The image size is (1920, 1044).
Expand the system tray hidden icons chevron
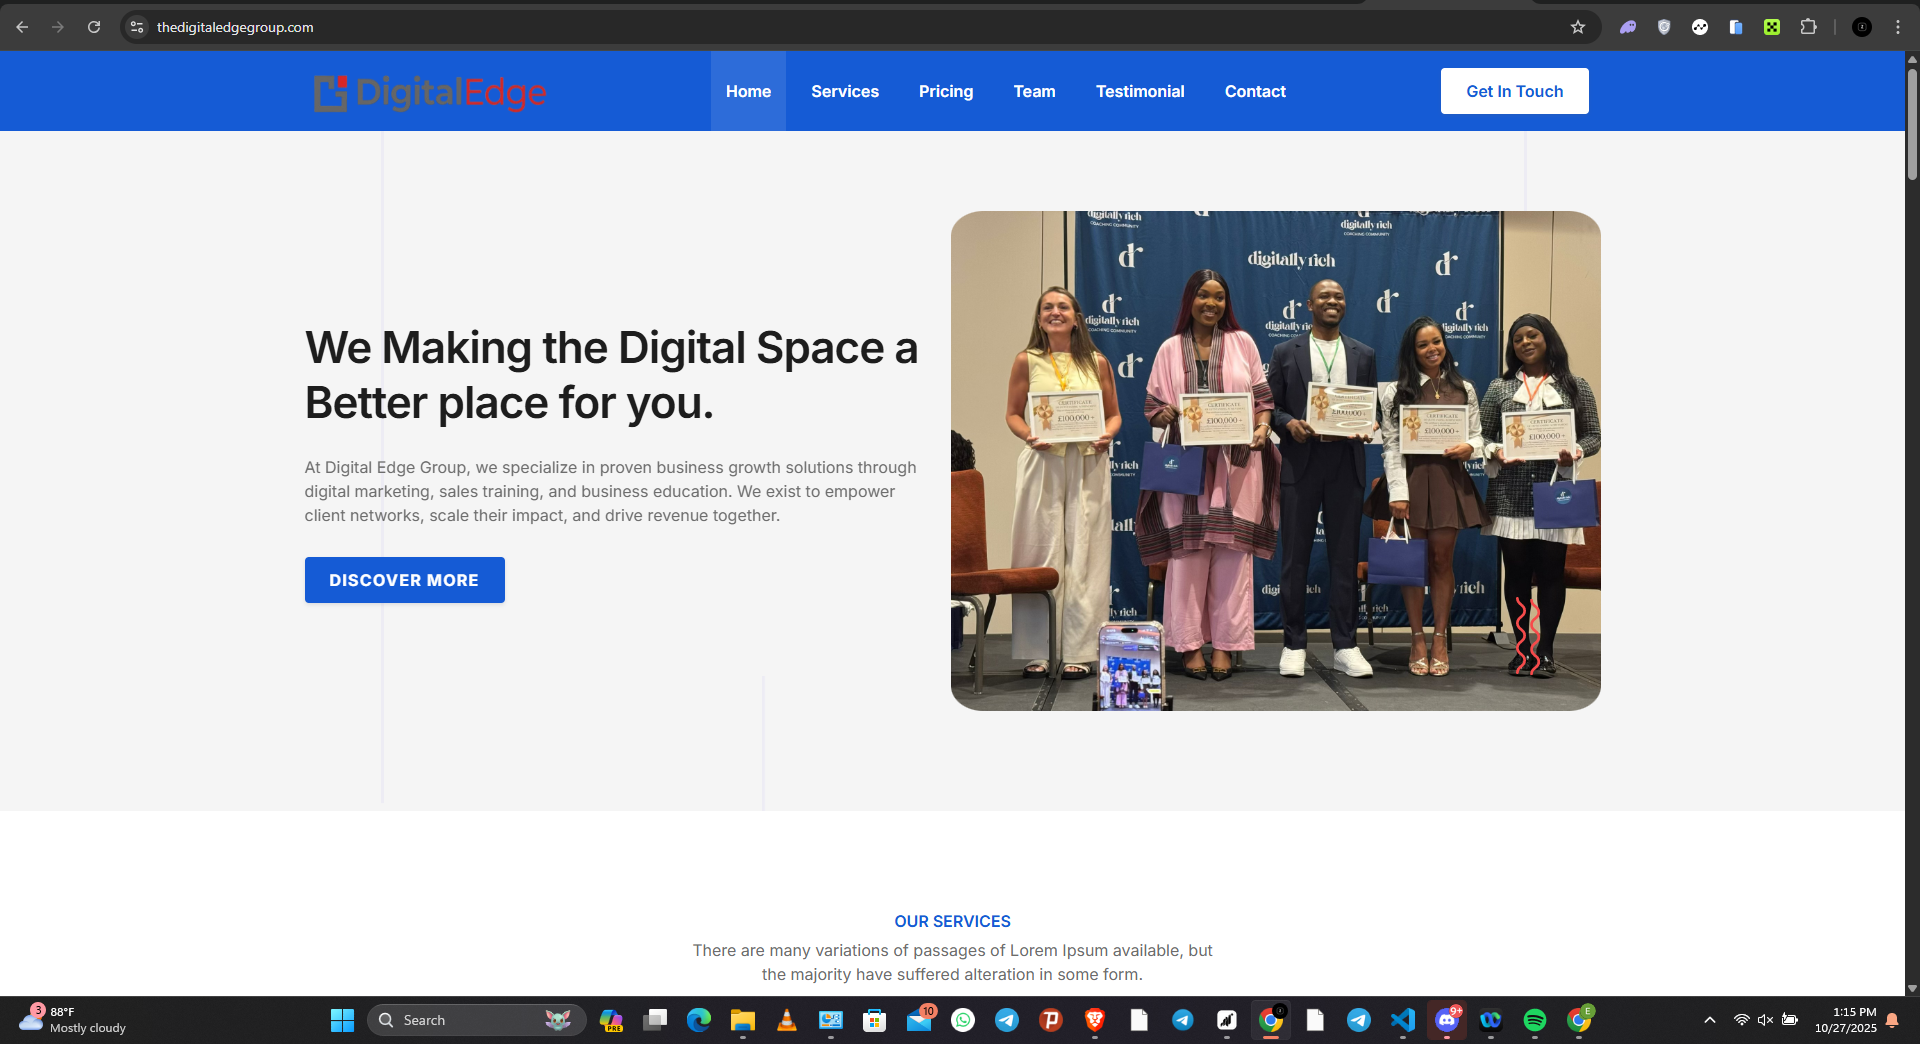pos(1710,1020)
